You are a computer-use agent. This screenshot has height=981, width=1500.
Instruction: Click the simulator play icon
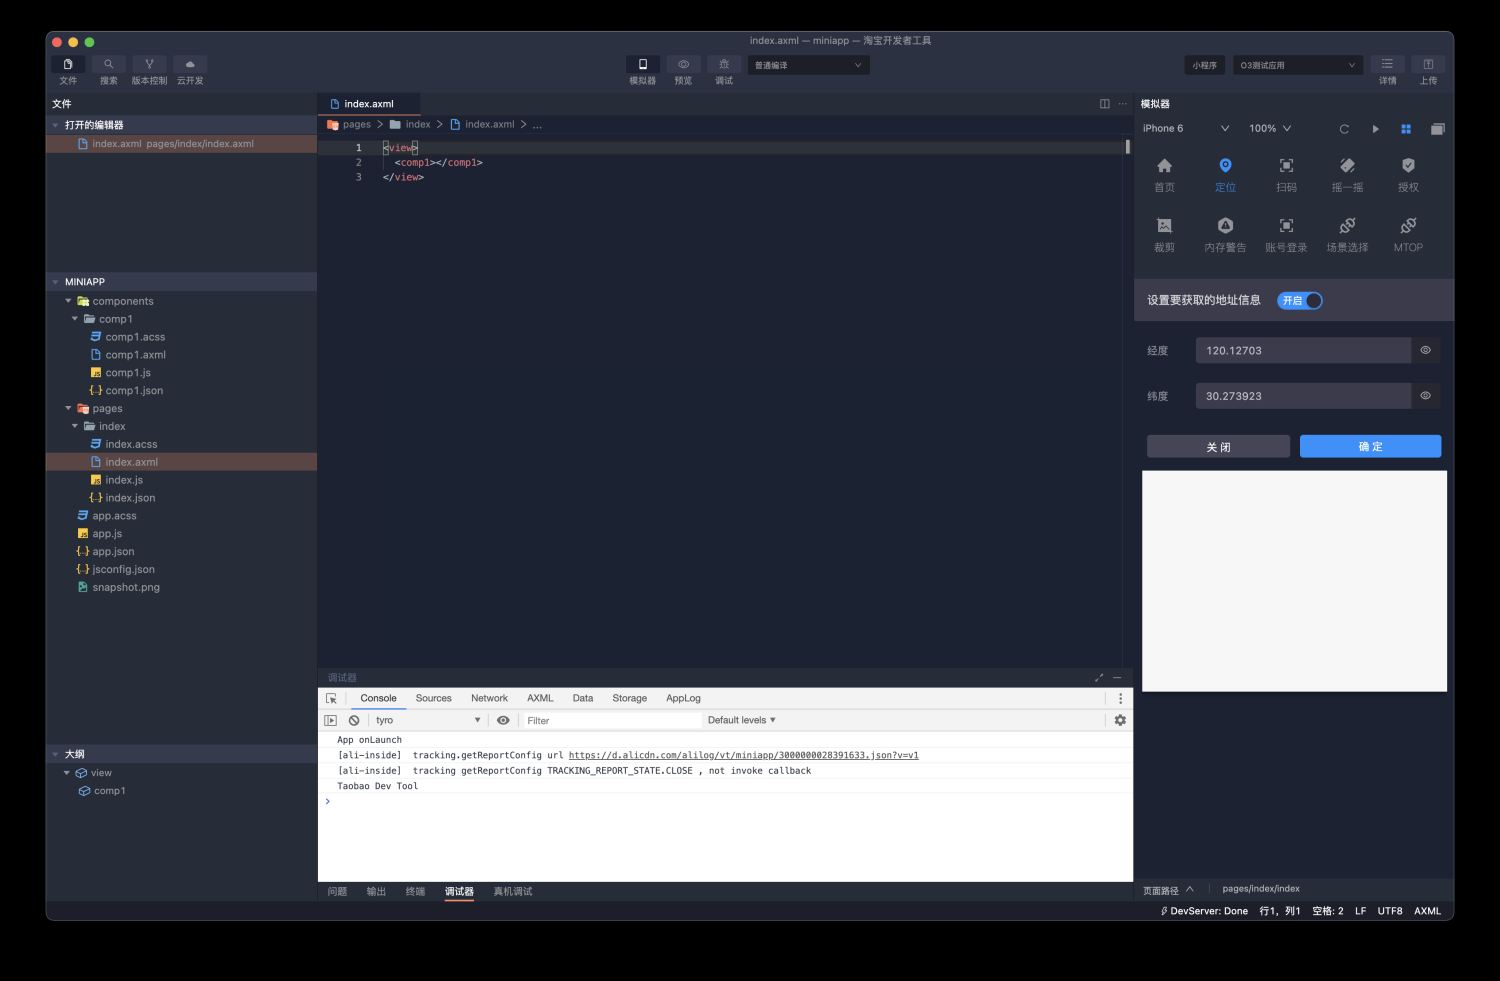(x=1375, y=129)
